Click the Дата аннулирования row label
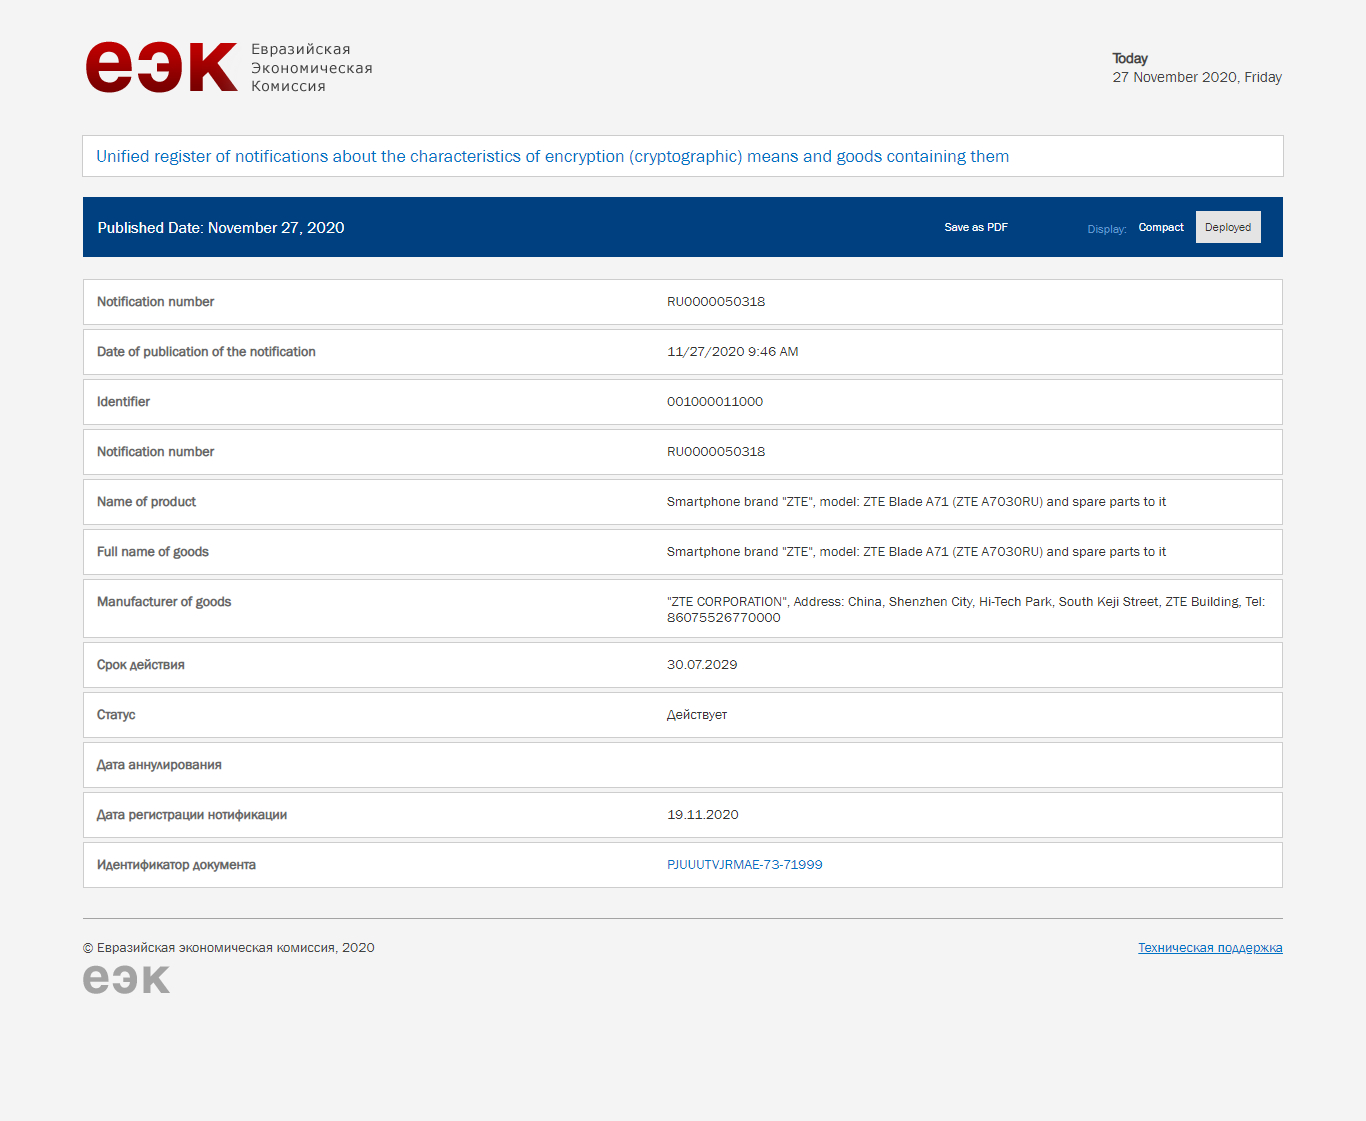The height and width of the screenshot is (1121, 1366). pyautogui.click(x=159, y=765)
